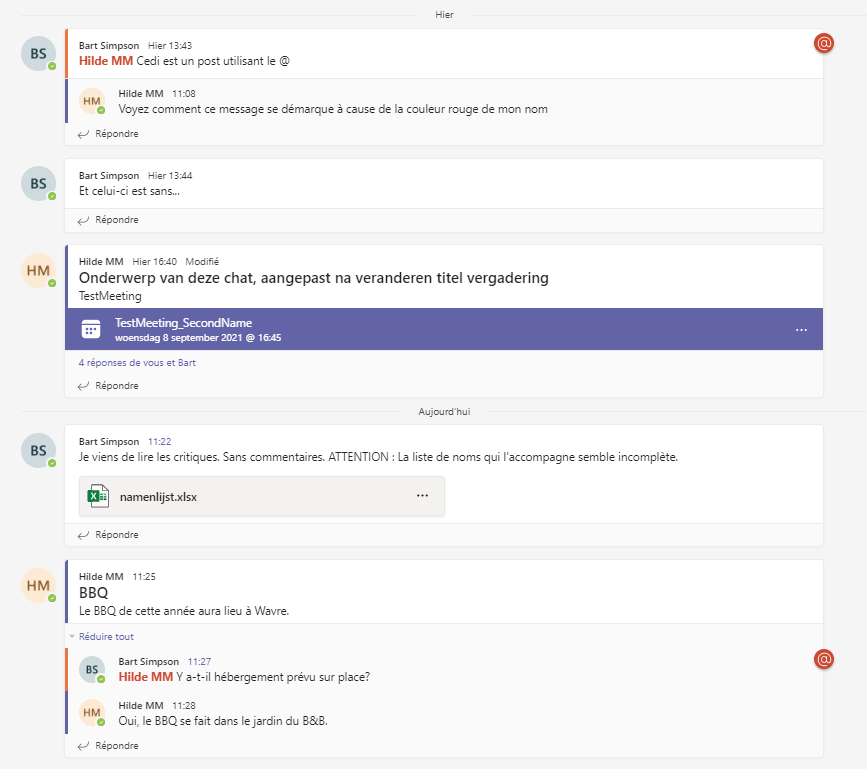Image resolution: width=867 pixels, height=769 pixels.
Task: Reply to the 'Et celui-ci est sans...' post
Action: [108, 220]
